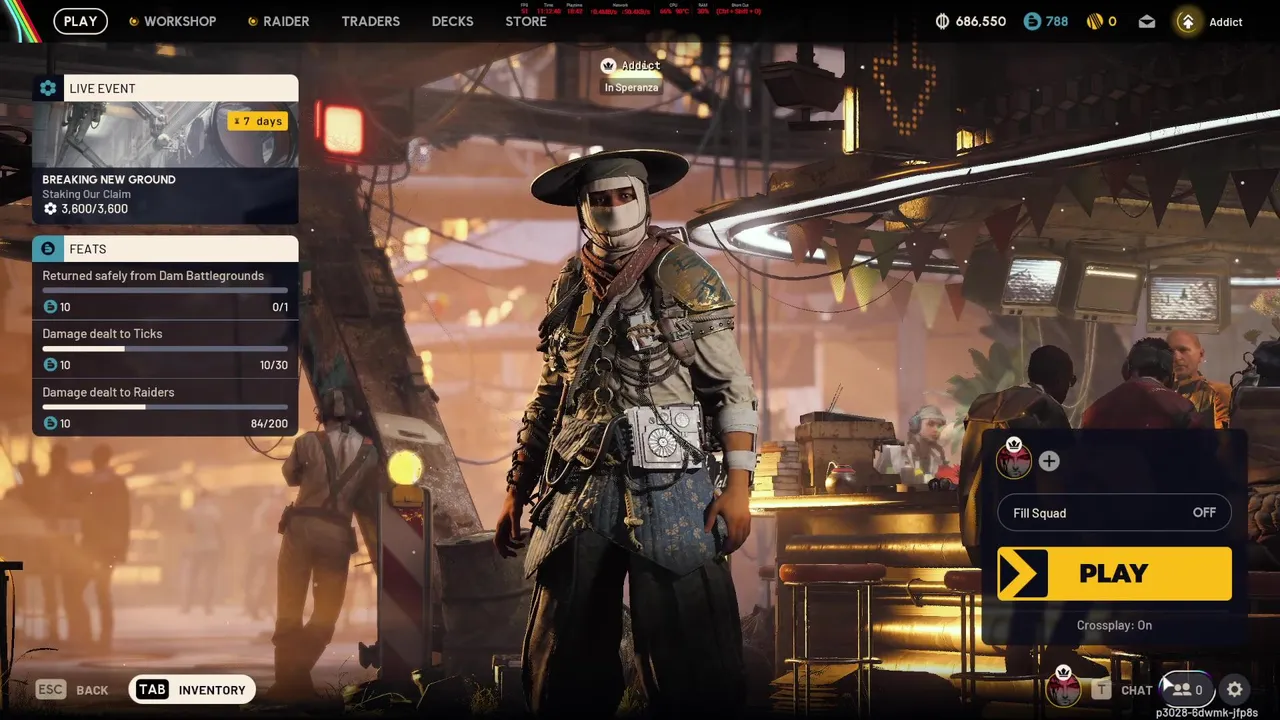Image resolution: width=1280 pixels, height=720 pixels.
Task: Click the Feats panel icon
Action: tap(48, 249)
